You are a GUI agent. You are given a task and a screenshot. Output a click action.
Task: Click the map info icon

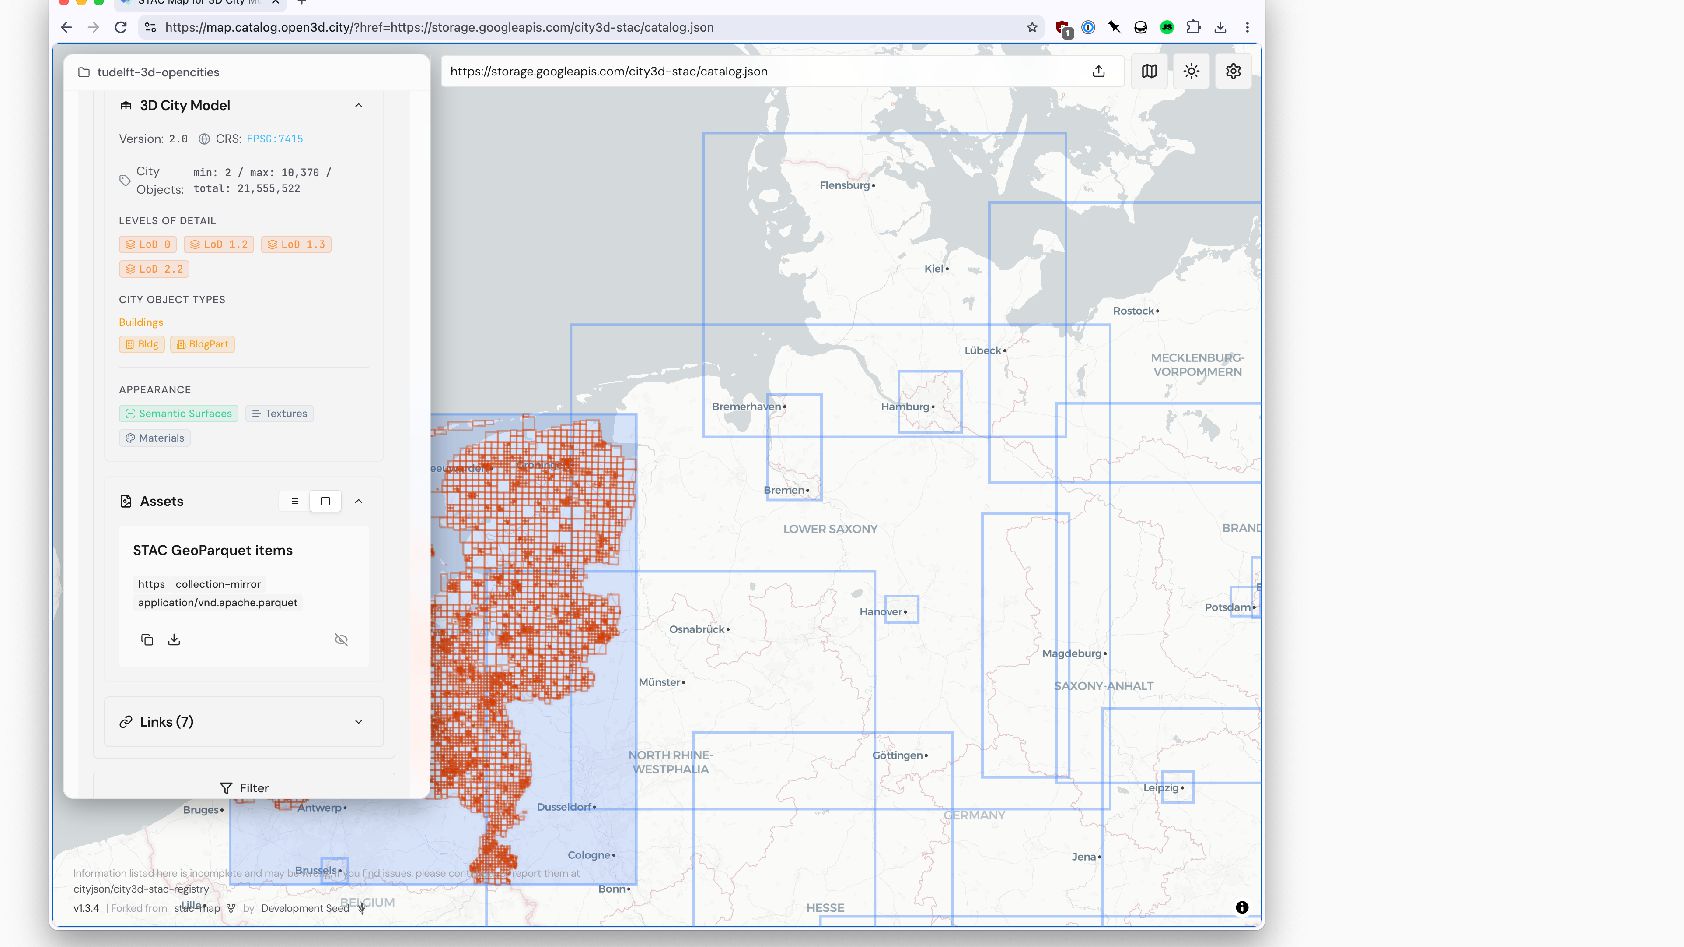point(1242,908)
